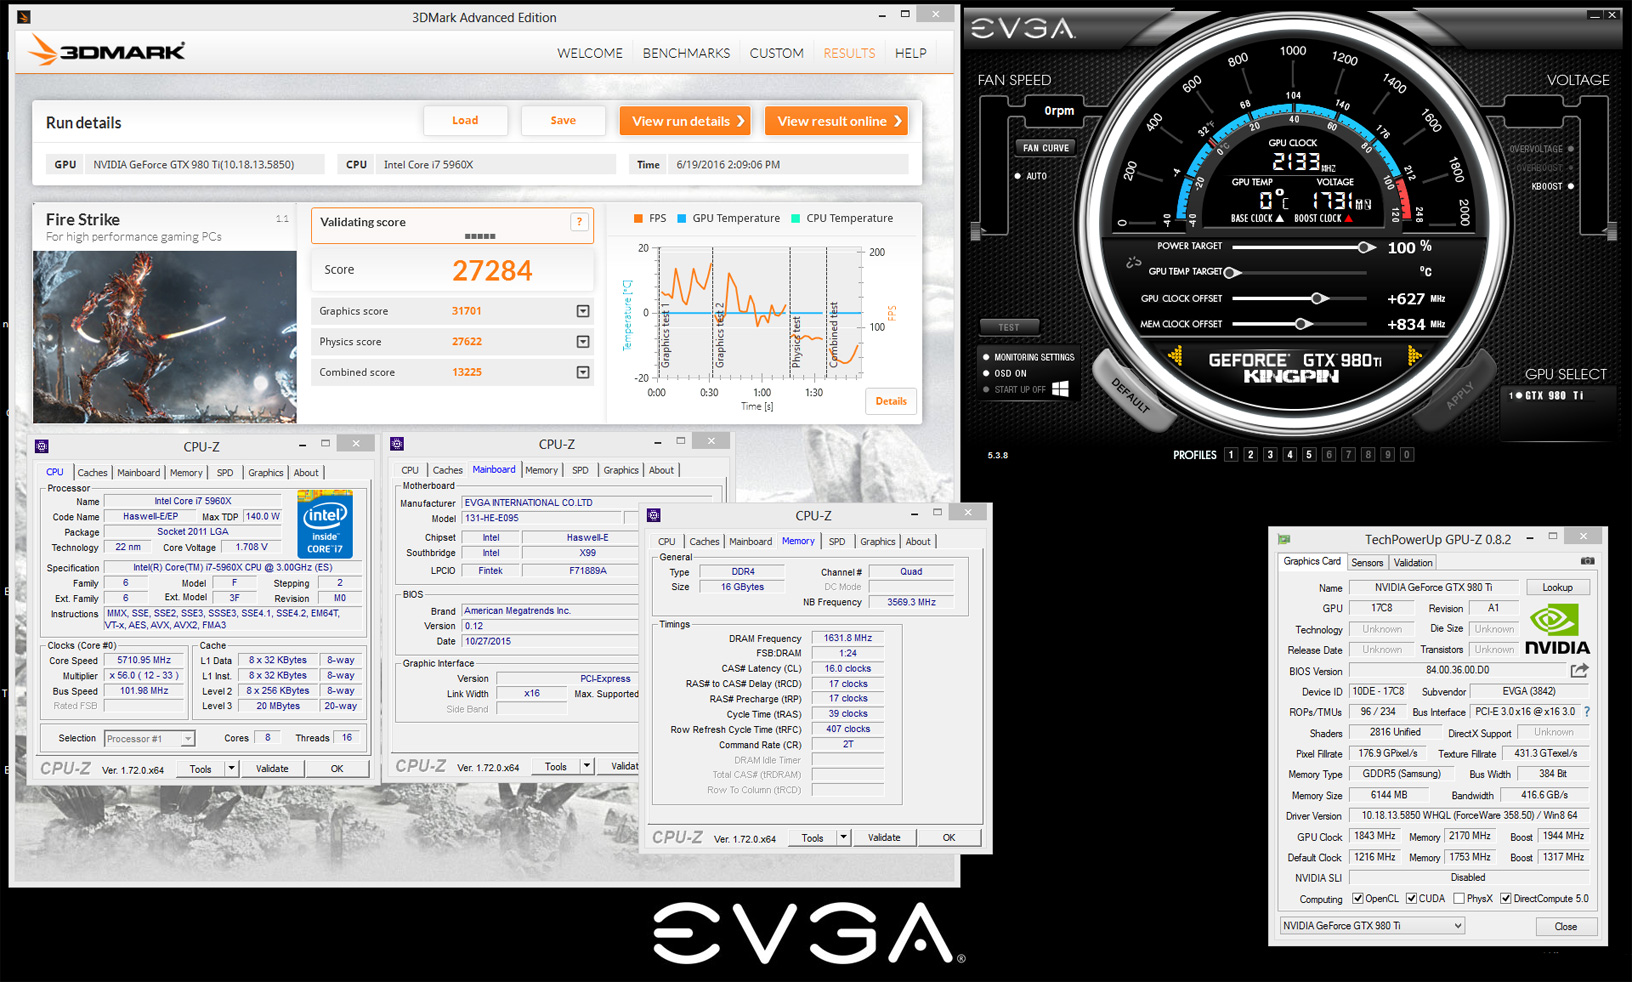Open Tools dropdown arrow in CPU-Z CPU window
The width and height of the screenshot is (1632, 982).
(x=231, y=769)
